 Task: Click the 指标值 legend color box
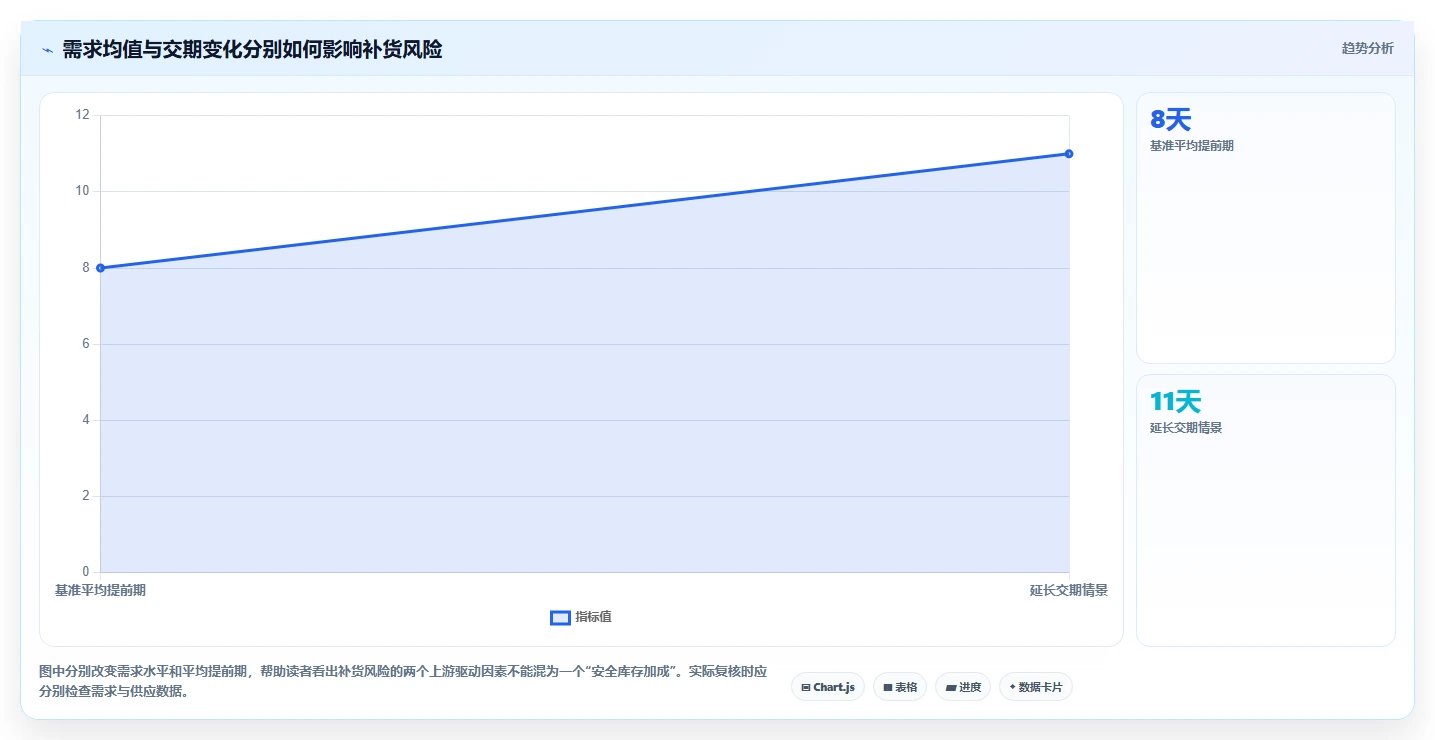coord(561,618)
